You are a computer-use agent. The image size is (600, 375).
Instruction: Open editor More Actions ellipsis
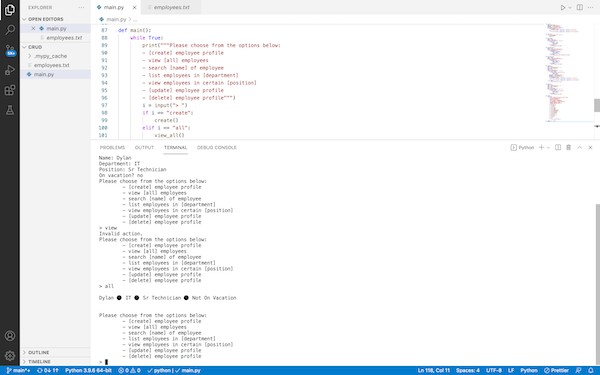click(x=590, y=7)
